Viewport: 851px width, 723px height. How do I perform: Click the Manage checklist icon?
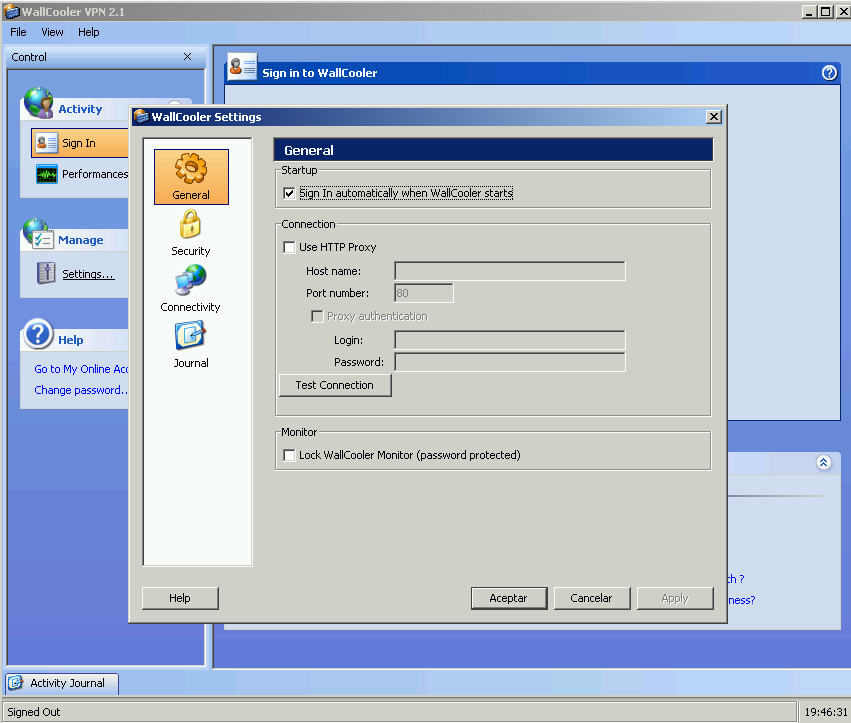click(x=38, y=233)
